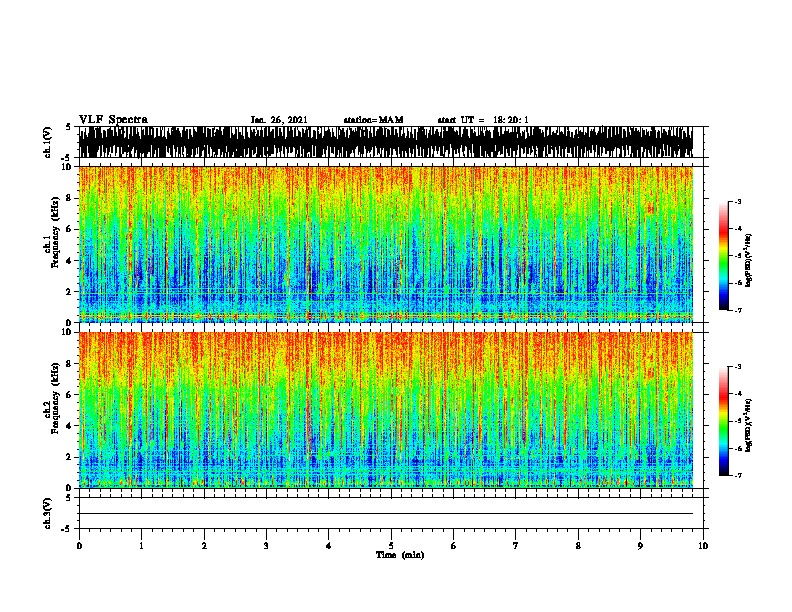Click the time axis tick label "9"

(640, 546)
